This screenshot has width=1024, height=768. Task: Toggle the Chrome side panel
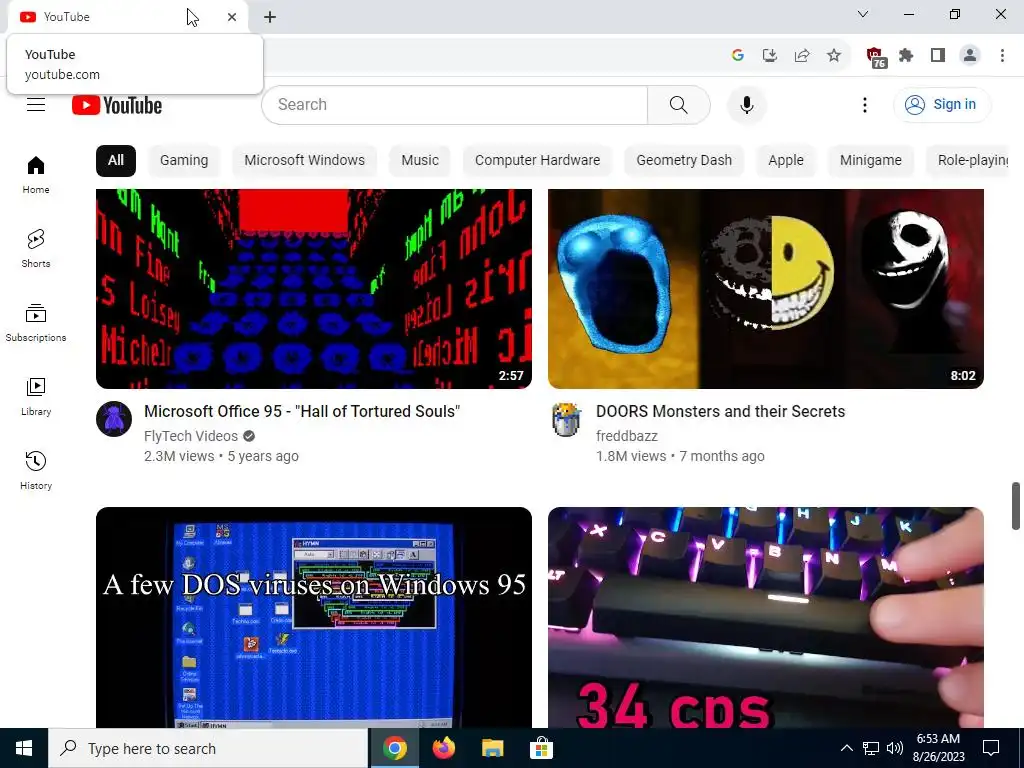(938, 56)
